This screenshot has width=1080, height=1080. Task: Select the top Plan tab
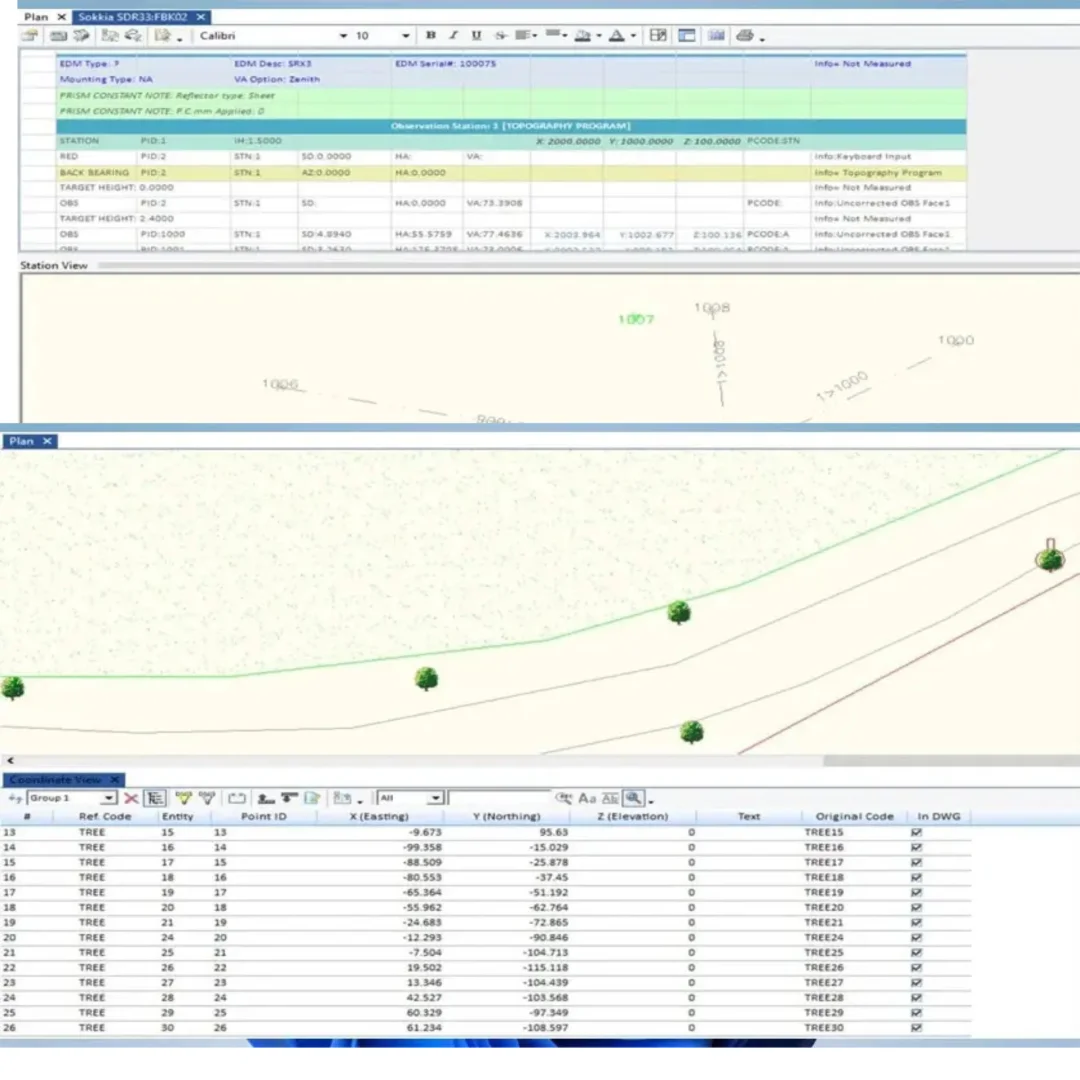[36, 17]
